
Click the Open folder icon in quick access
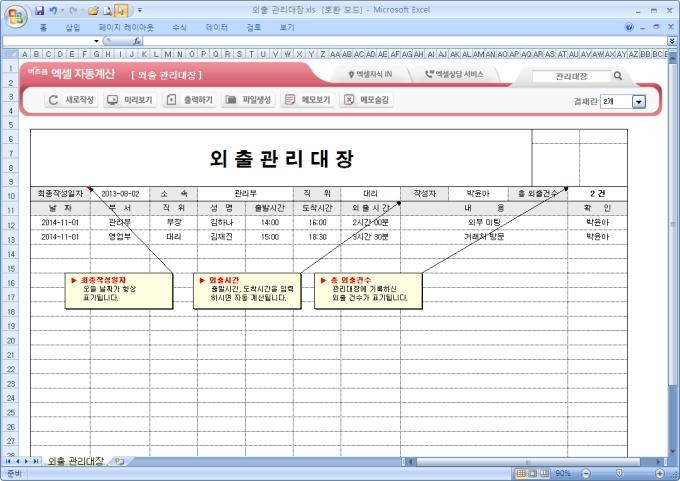[x=93, y=10]
